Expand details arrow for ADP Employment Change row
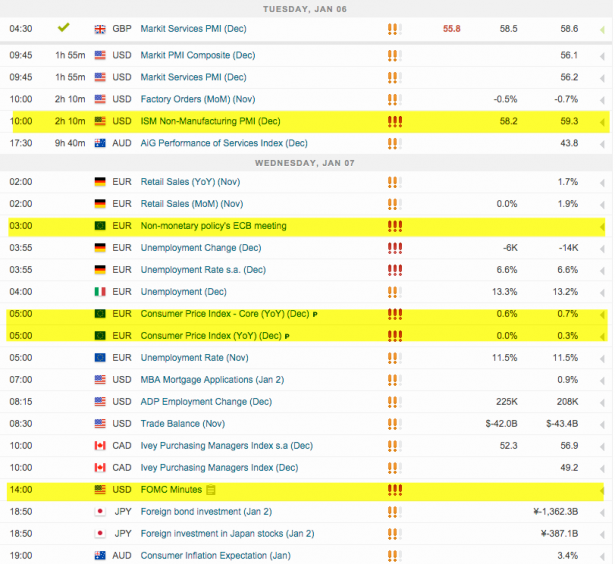Image resolution: width=615 pixels, height=564 pixels. (602, 402)
